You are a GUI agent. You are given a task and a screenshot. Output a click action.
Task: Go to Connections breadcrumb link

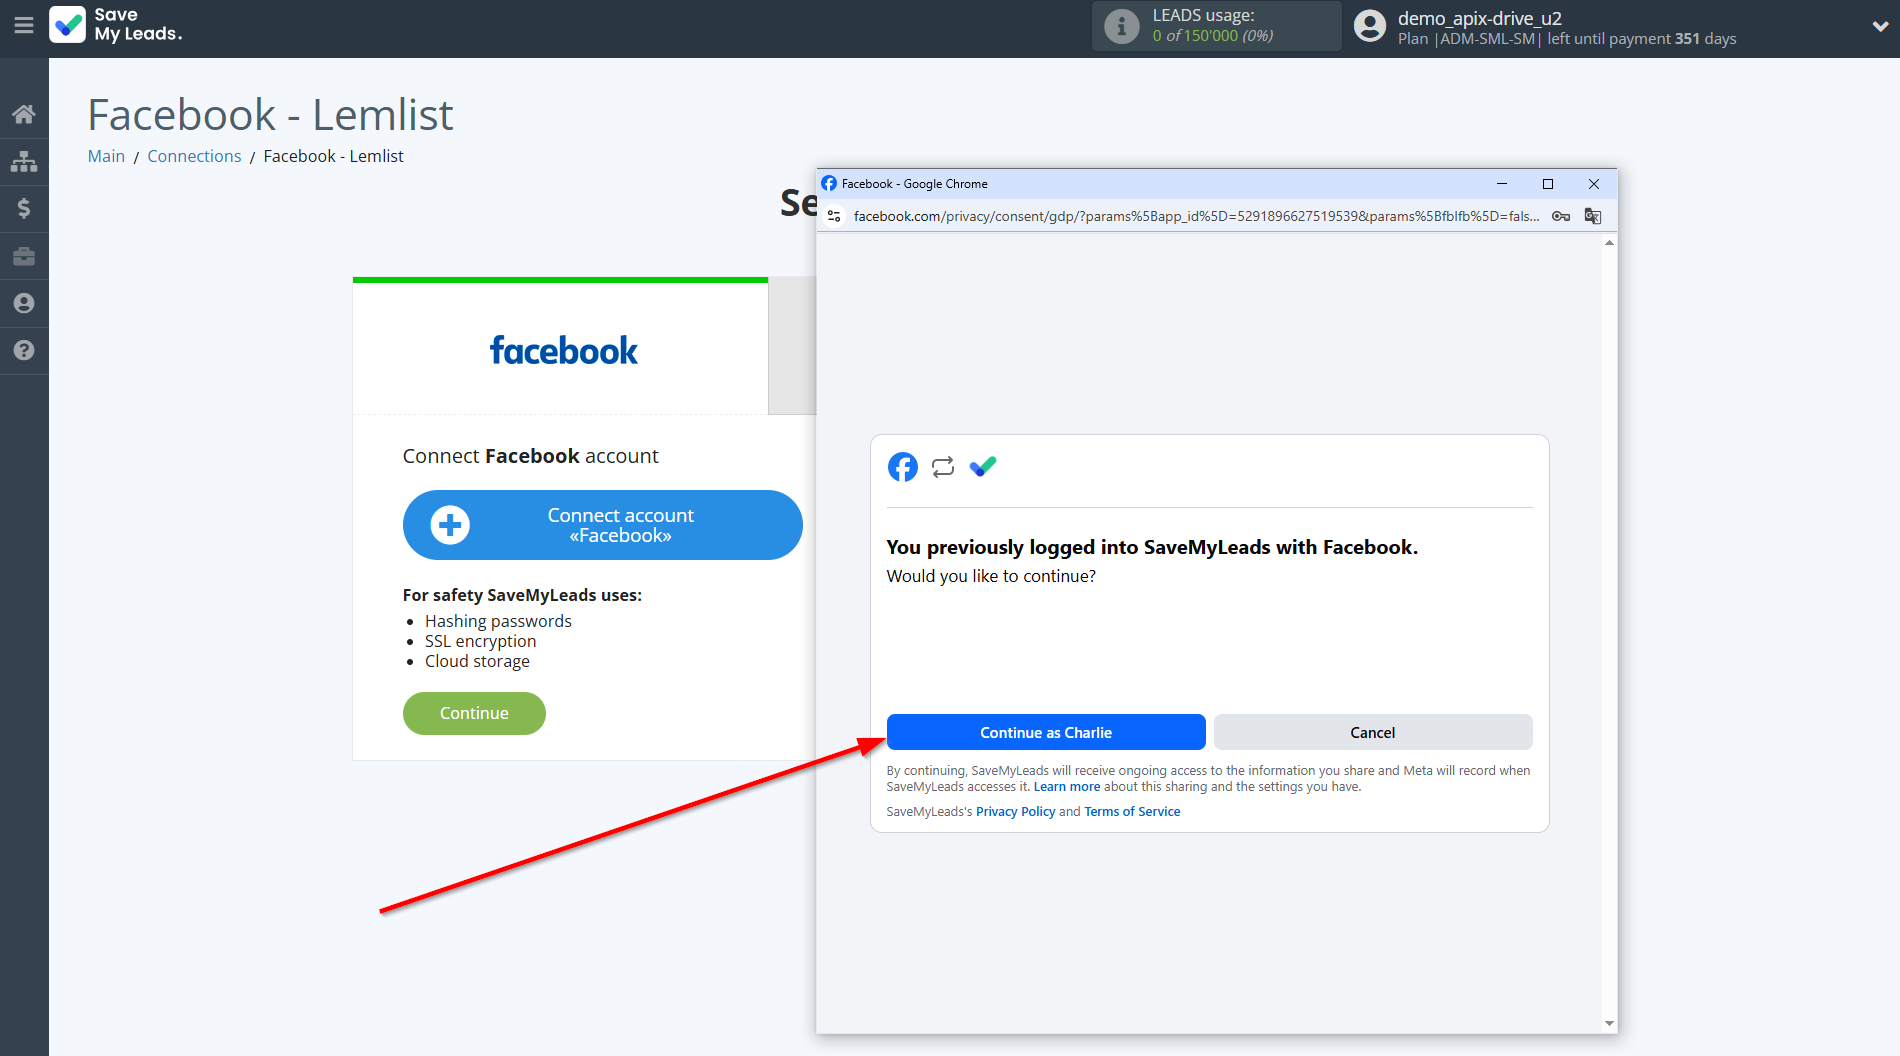[194, 156]
